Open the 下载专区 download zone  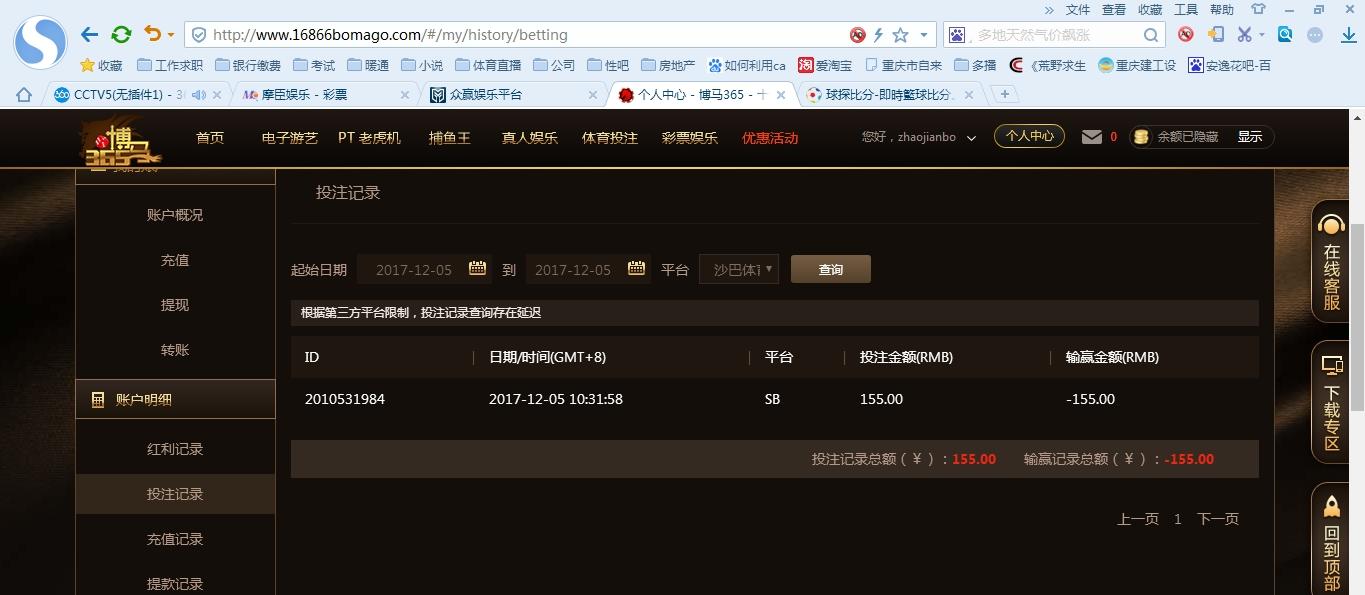coord(1330,400)
